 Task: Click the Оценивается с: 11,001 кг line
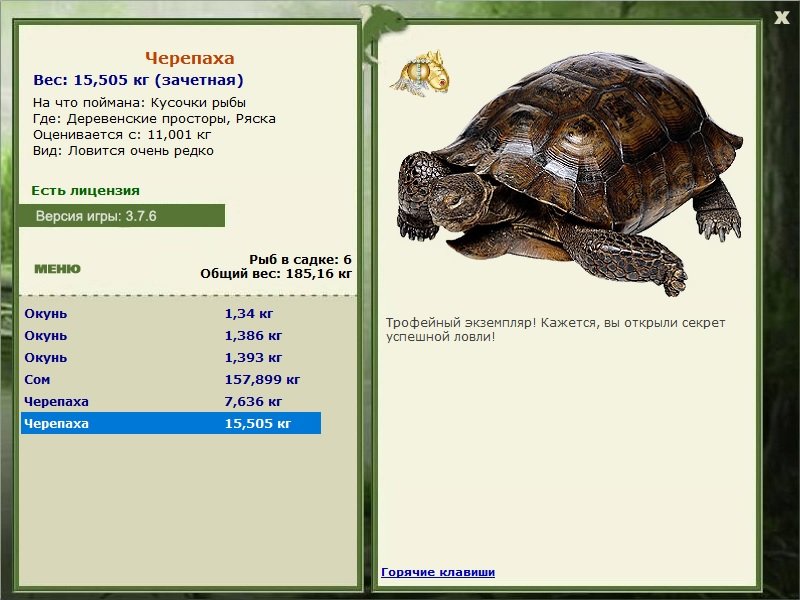click(x=122, y=135)
